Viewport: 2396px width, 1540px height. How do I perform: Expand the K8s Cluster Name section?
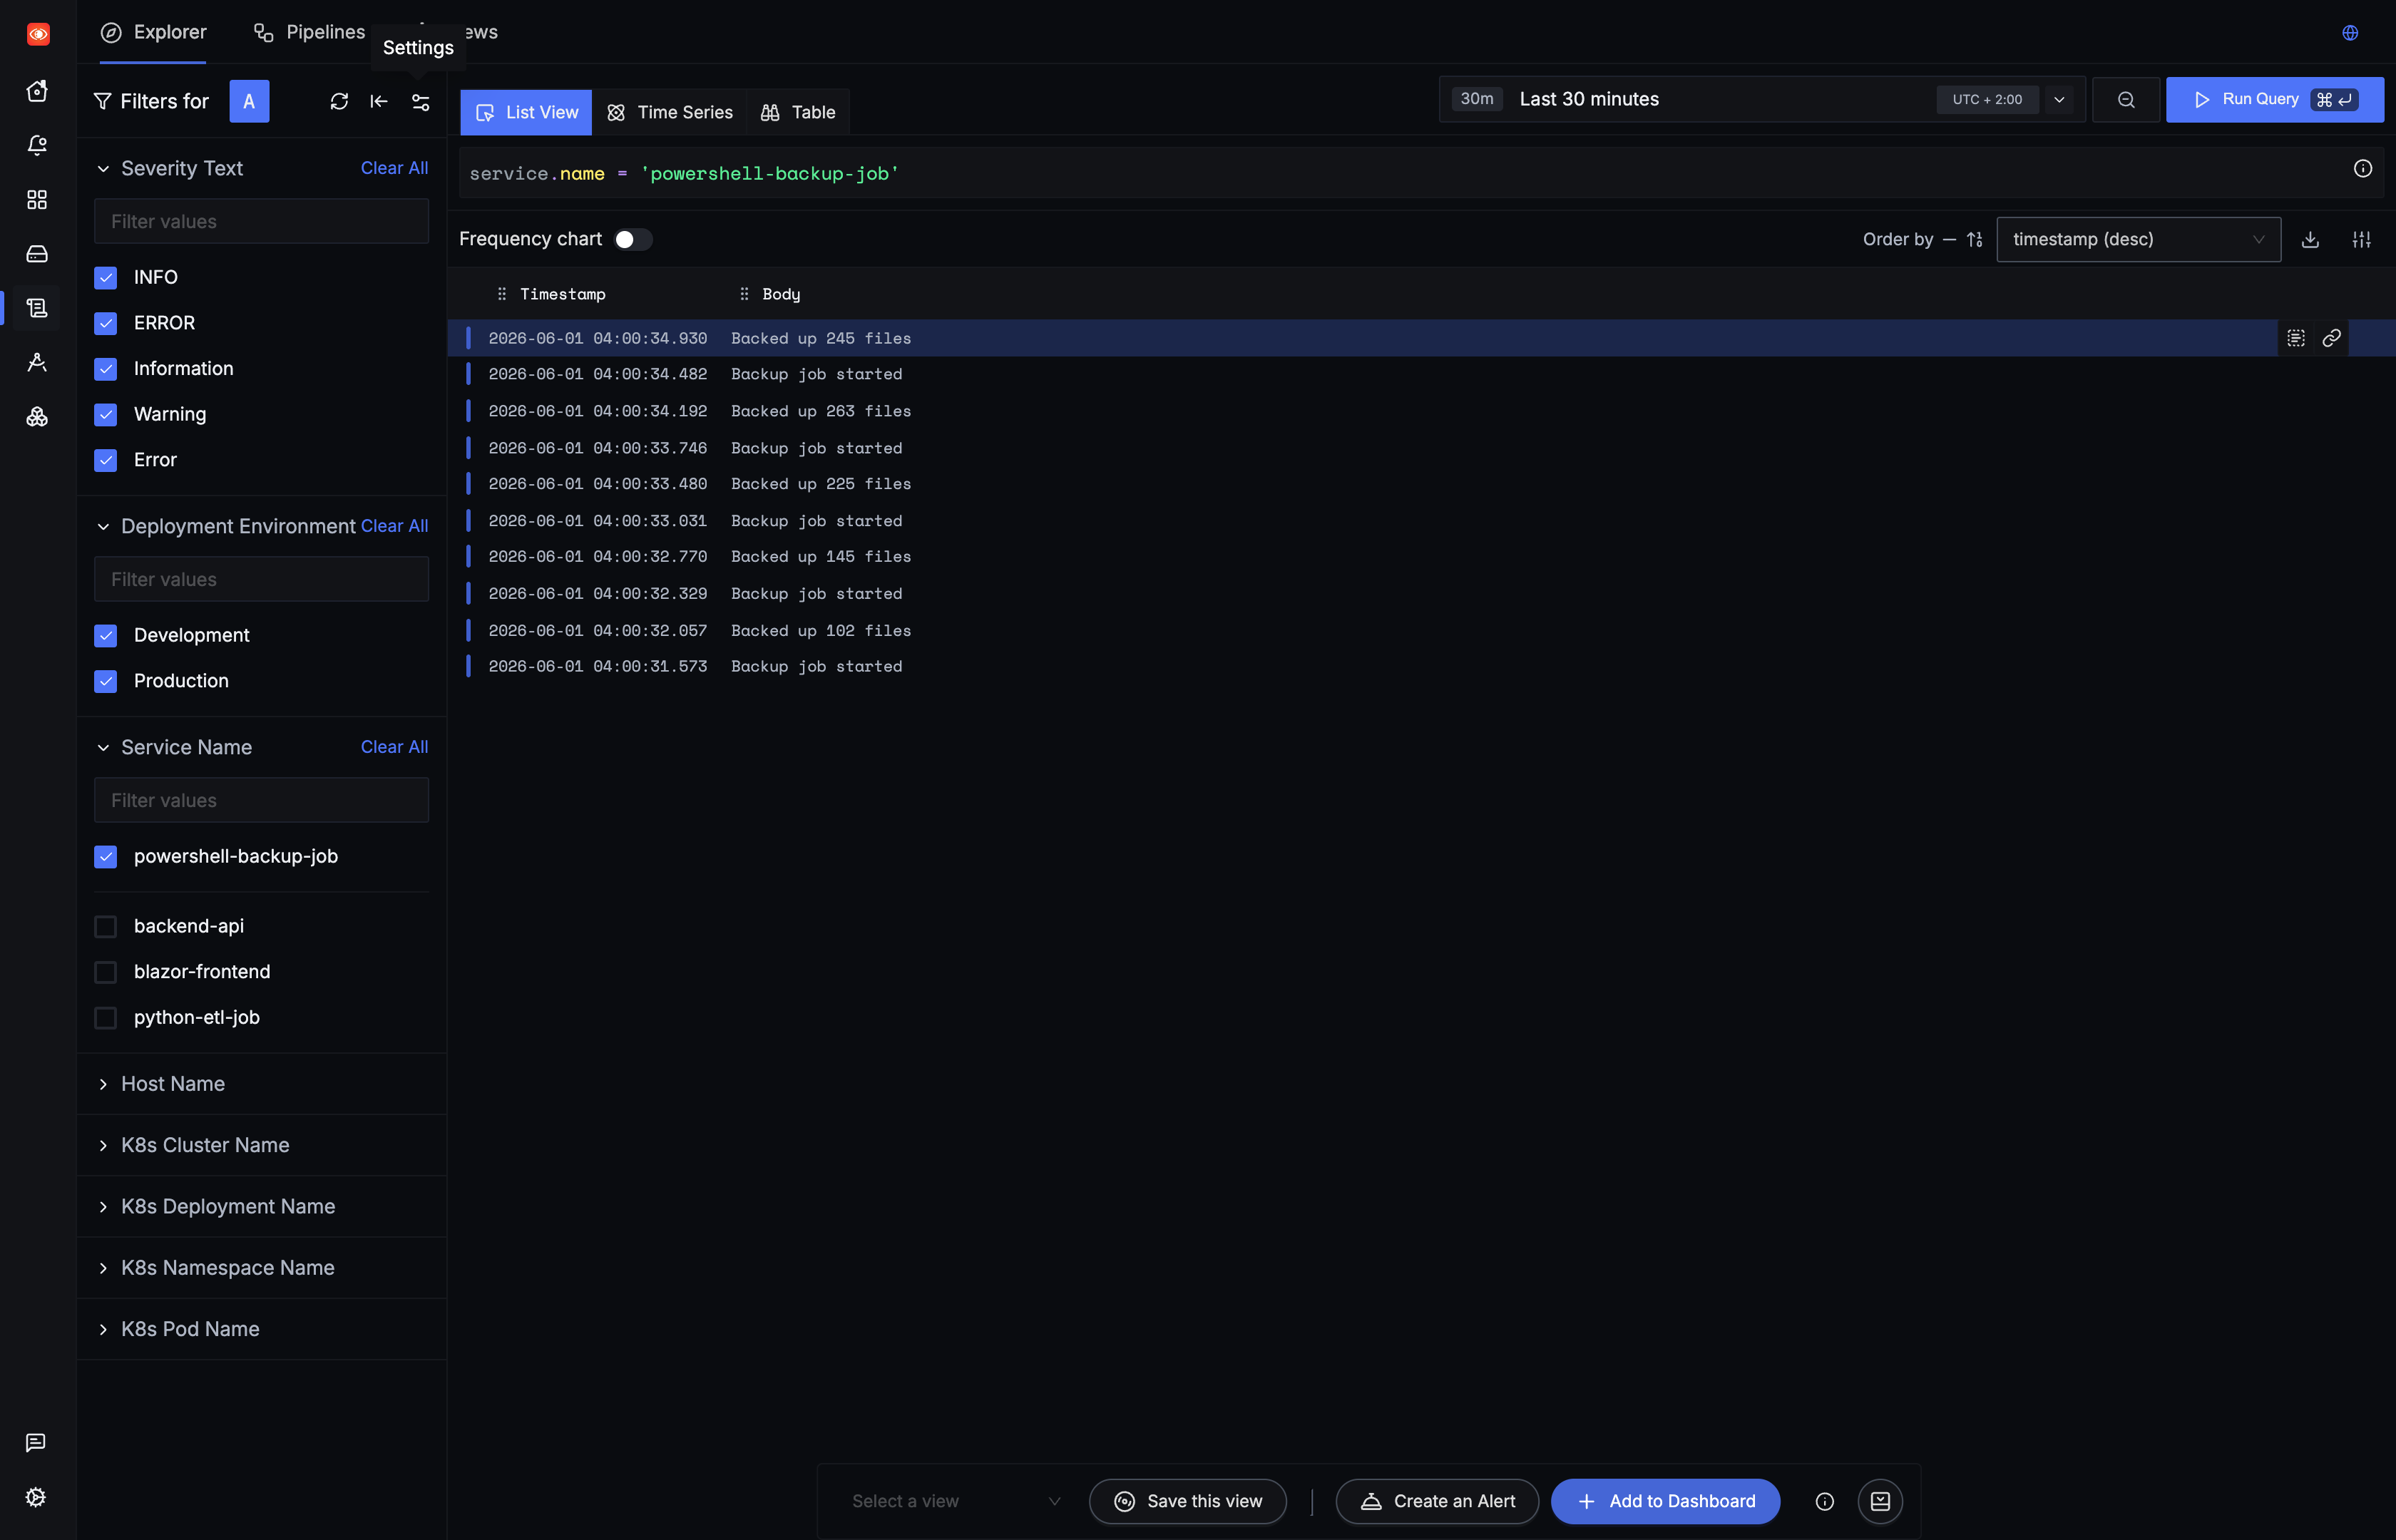coord(103,1146)
